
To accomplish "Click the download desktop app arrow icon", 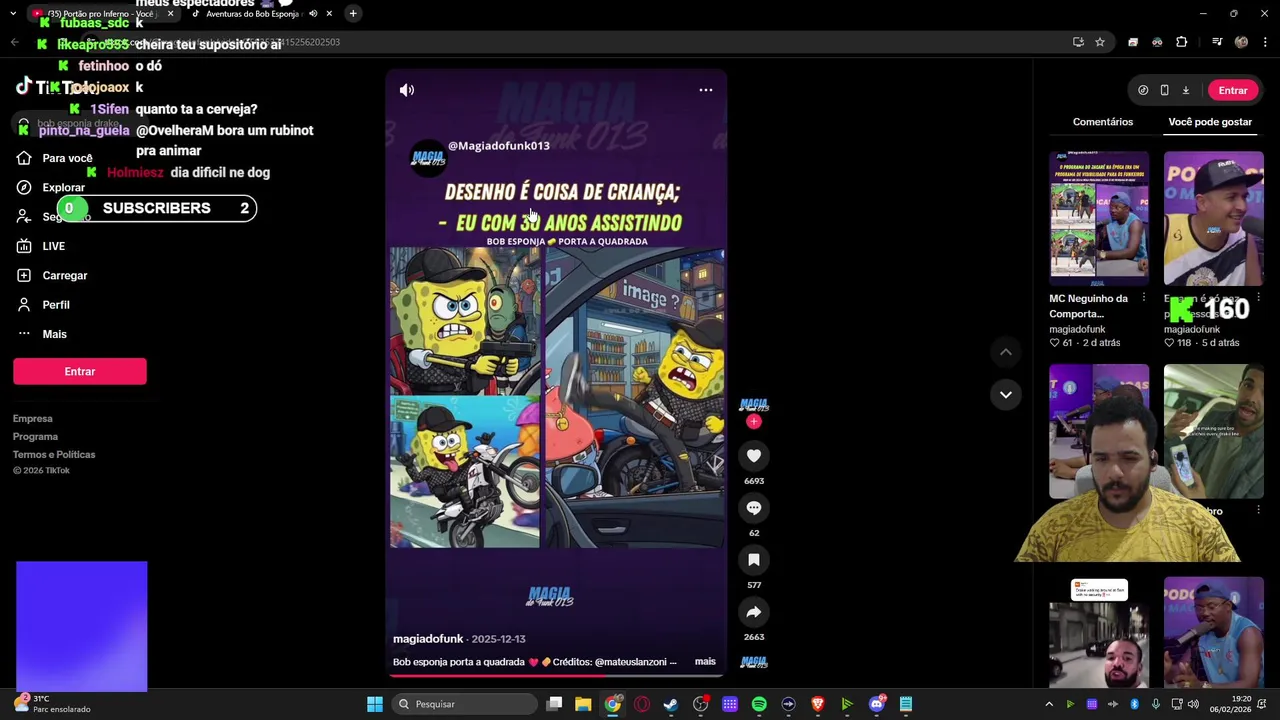I will click(1186, 90).
